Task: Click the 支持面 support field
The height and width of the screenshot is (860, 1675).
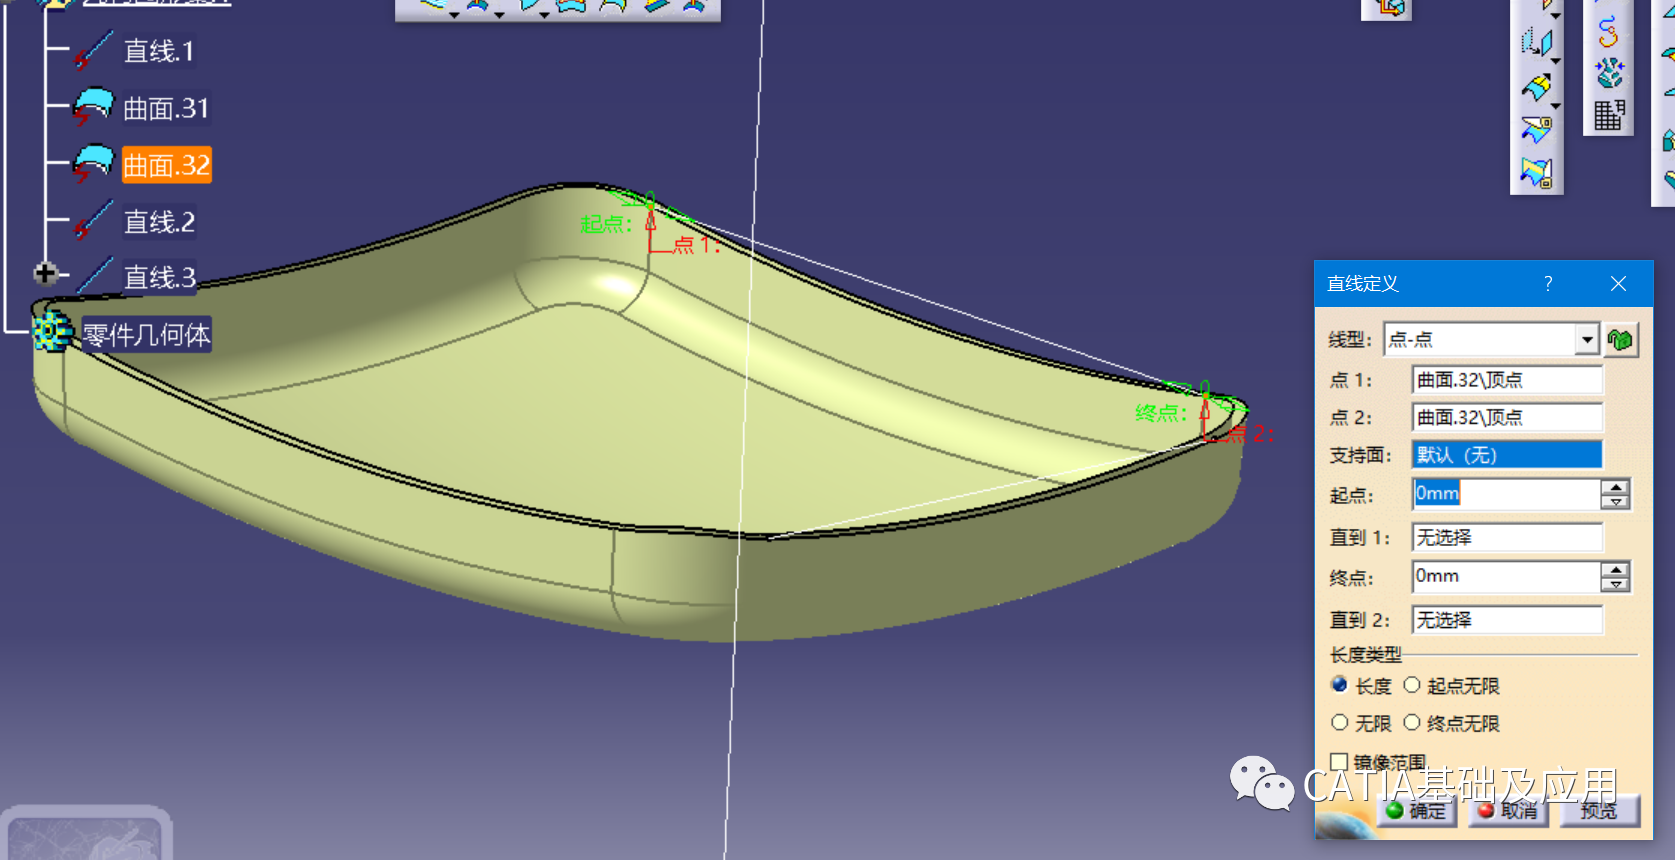Action: coord(1507,455)
